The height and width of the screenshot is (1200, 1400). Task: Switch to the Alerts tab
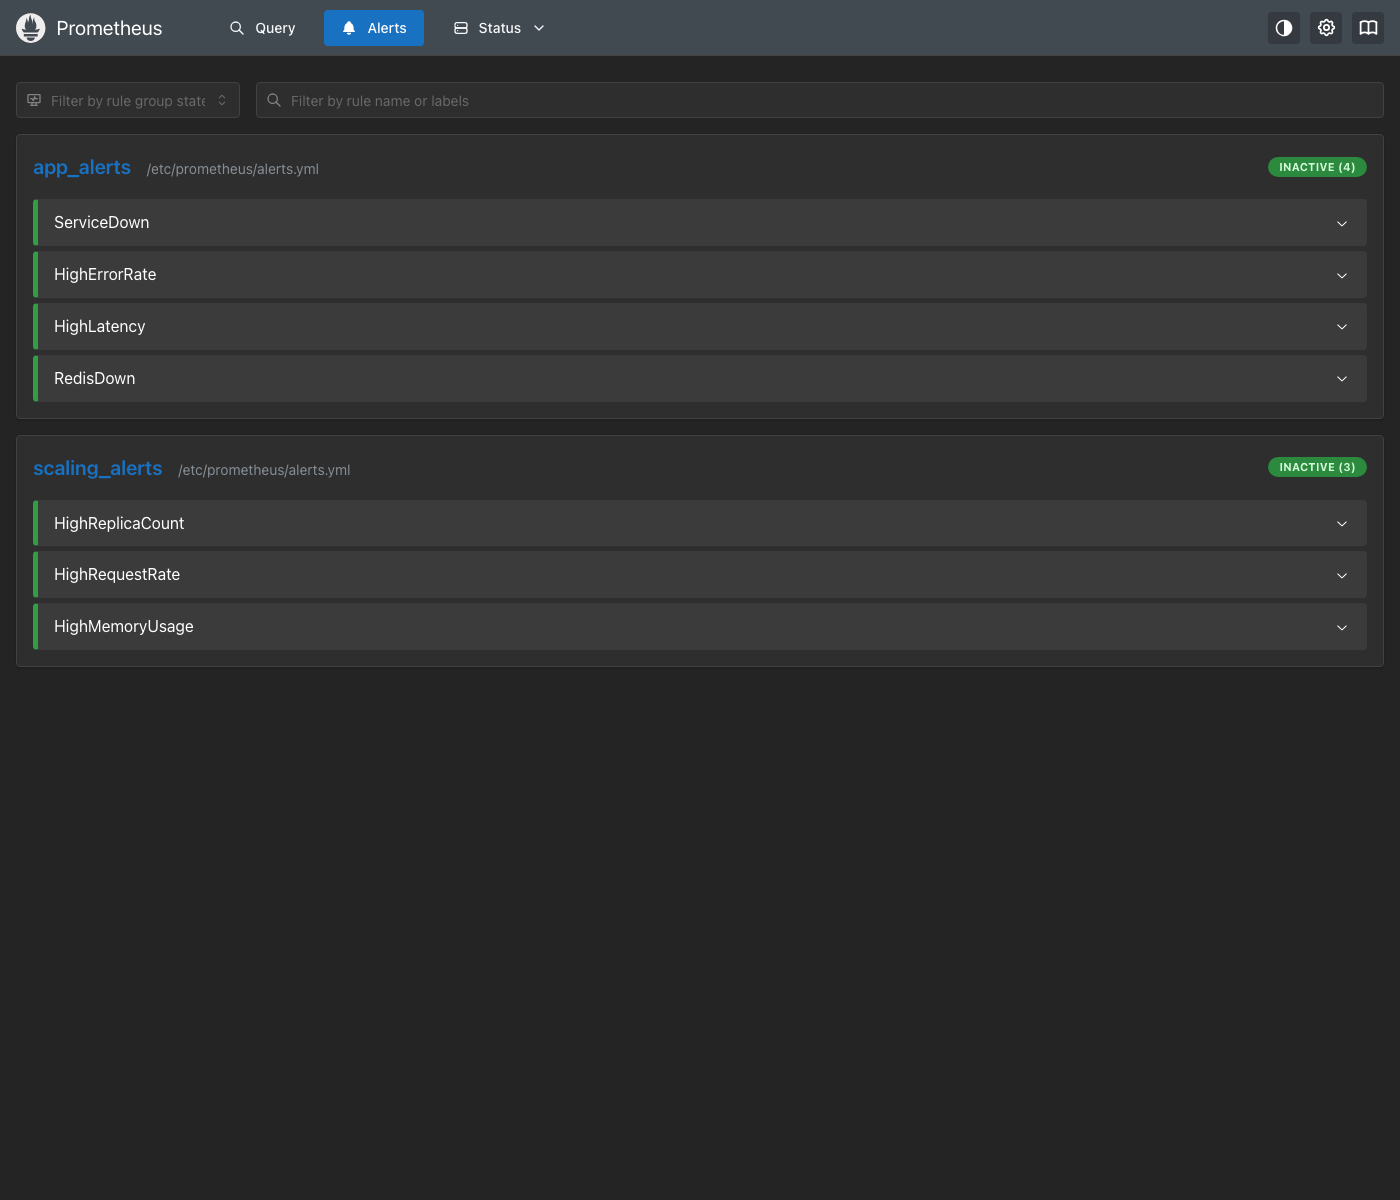[x=374, y=28]
